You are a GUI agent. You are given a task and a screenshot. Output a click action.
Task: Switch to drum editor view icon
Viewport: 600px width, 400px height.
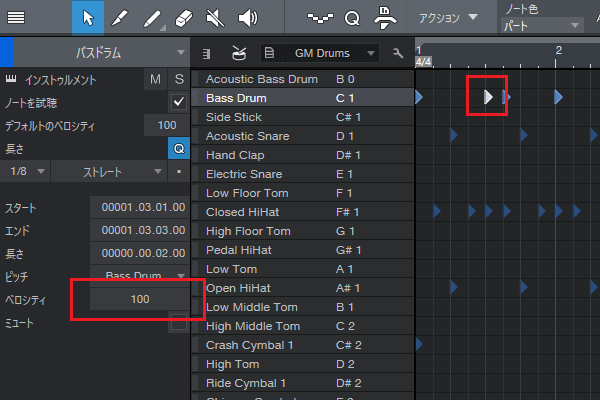click(238, 53)
